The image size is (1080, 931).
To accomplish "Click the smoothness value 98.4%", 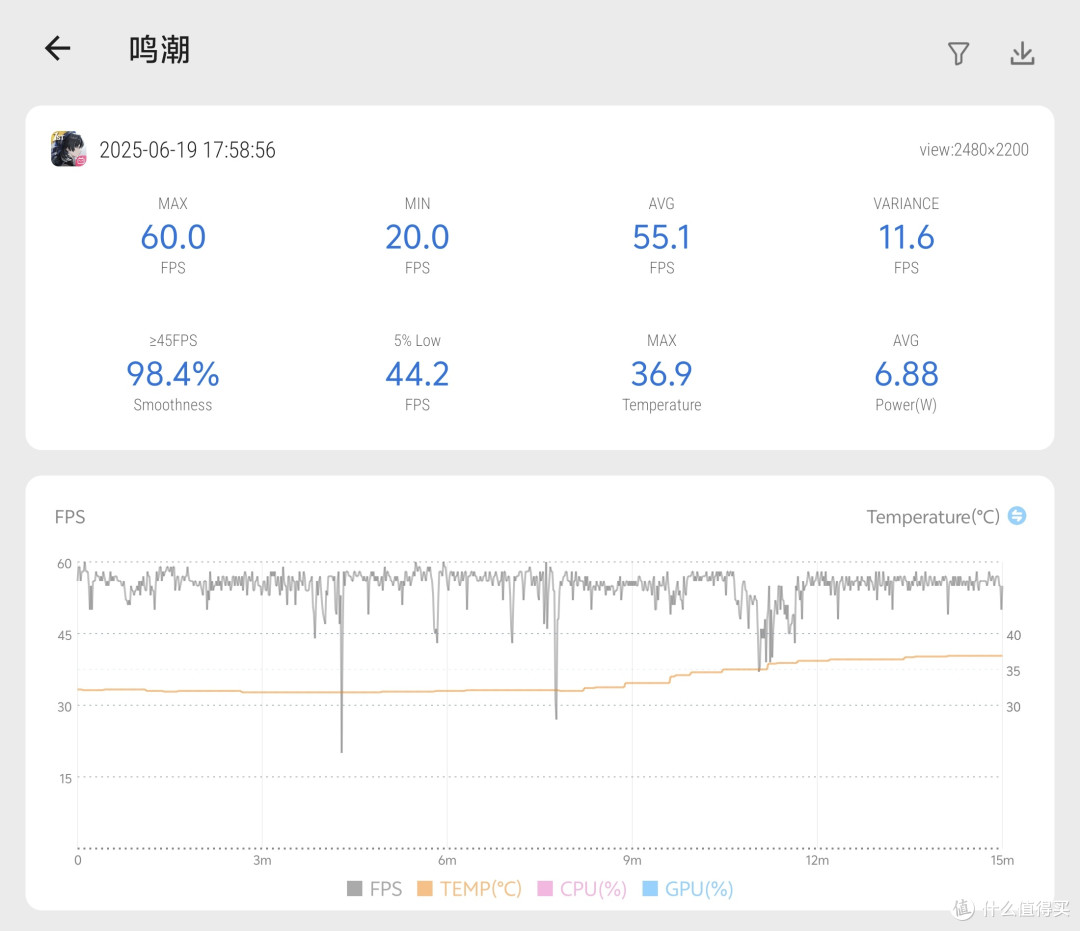I will tap(173, 374).
